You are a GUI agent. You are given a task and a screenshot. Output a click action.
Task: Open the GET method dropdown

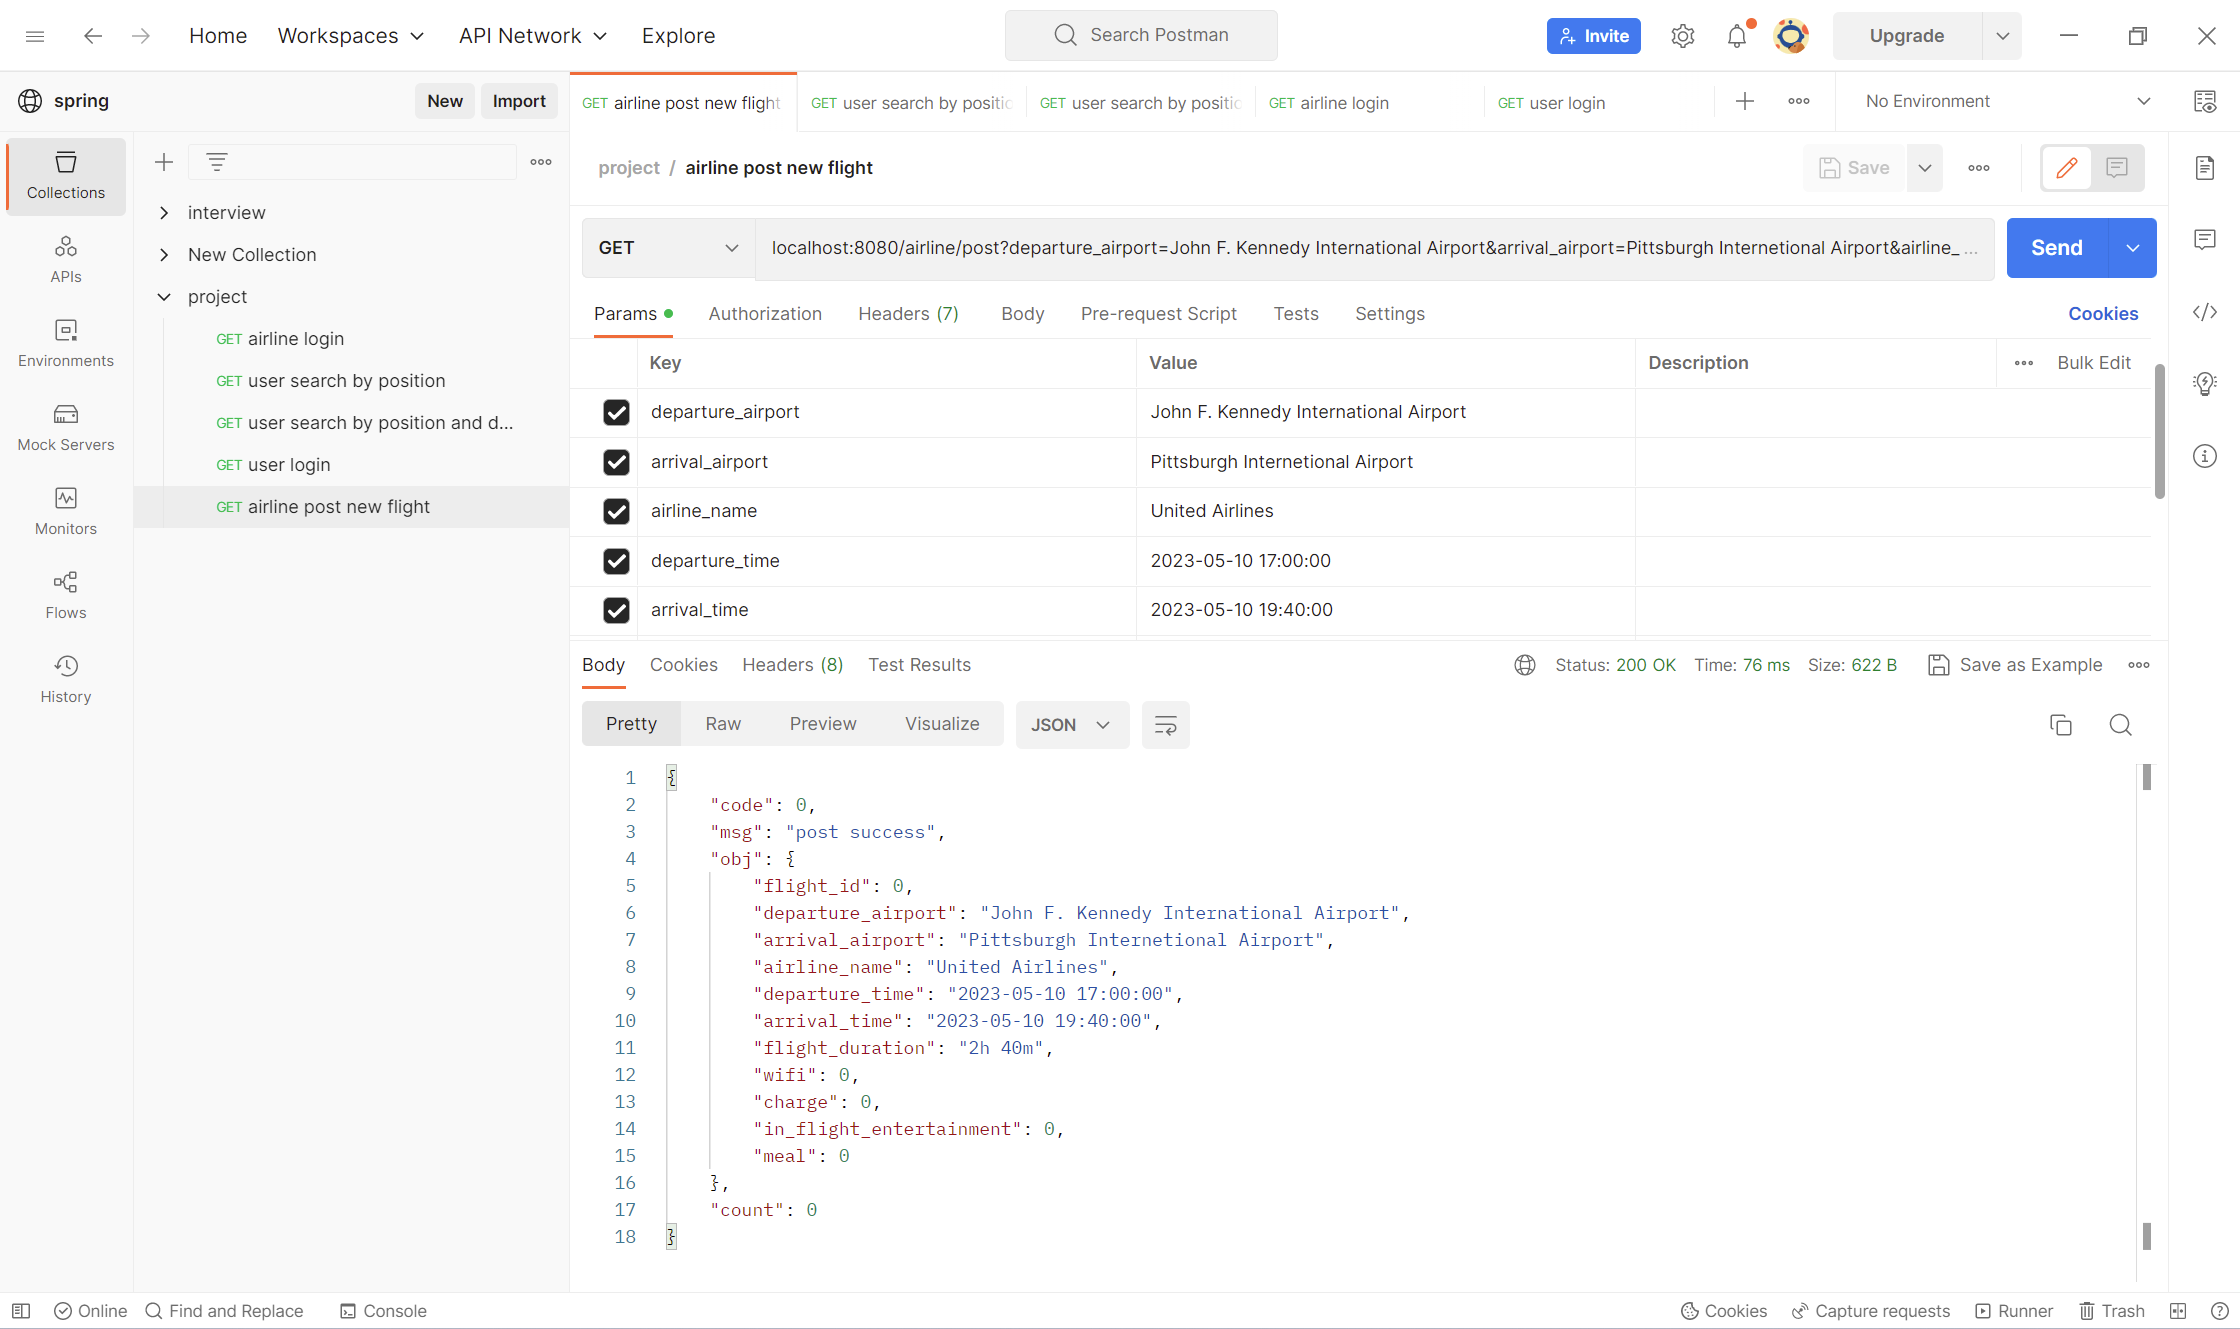click(668, 248)
